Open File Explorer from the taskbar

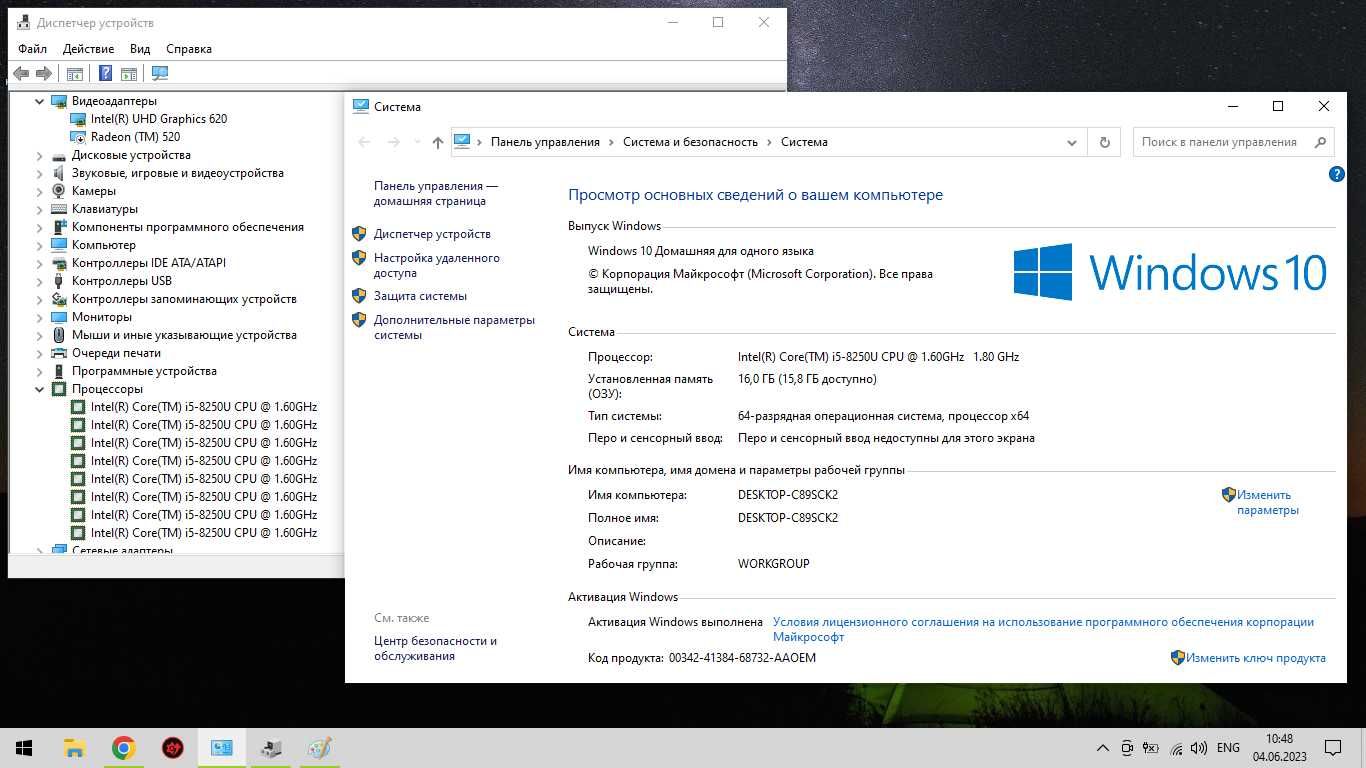(x=74, y=748)
